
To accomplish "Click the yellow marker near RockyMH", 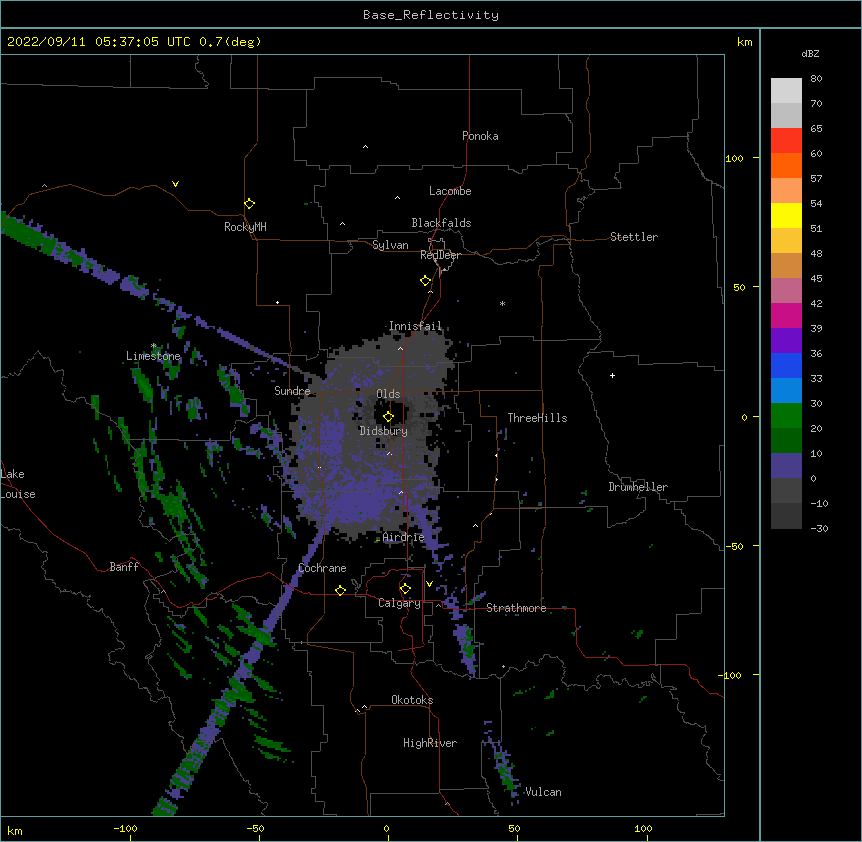I will click(249, 203).
